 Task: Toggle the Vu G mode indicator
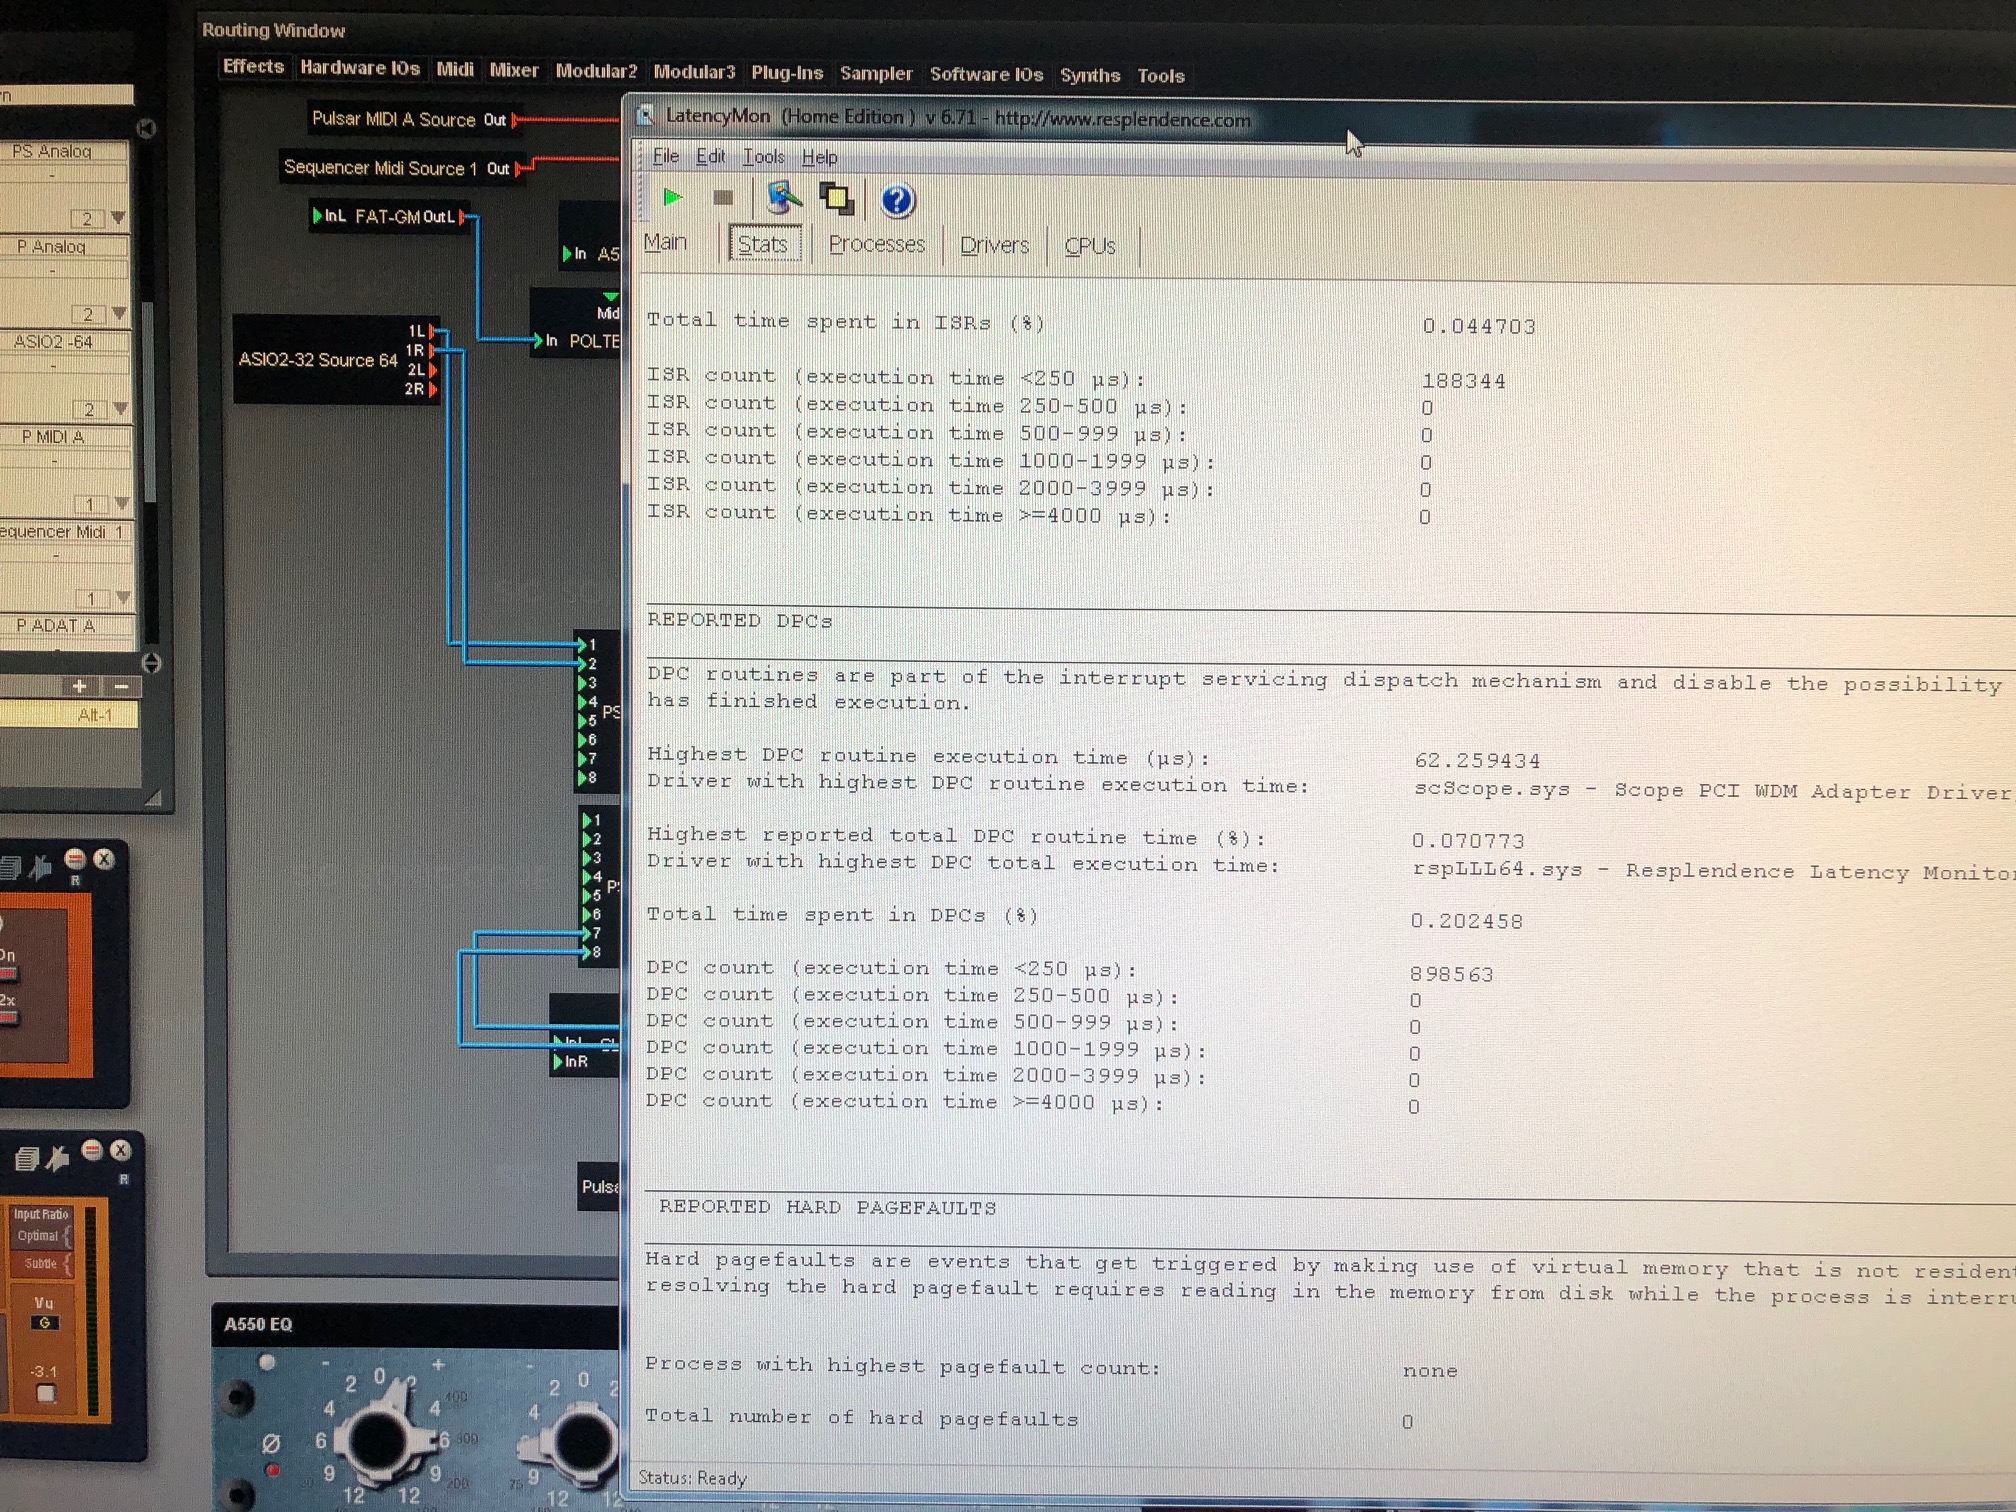point(44,1323)
